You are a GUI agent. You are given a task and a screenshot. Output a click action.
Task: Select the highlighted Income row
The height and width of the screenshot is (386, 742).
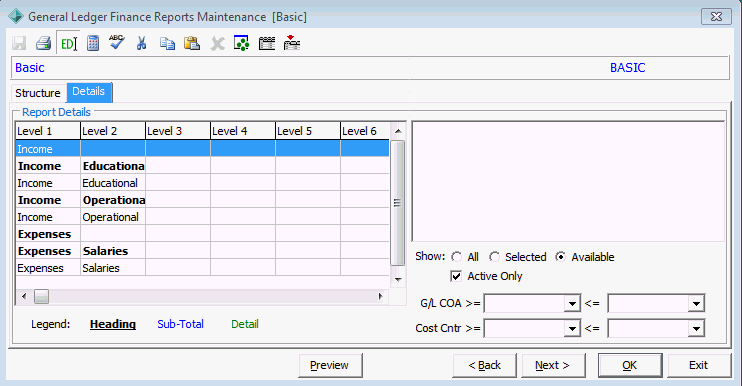(203, 149)
